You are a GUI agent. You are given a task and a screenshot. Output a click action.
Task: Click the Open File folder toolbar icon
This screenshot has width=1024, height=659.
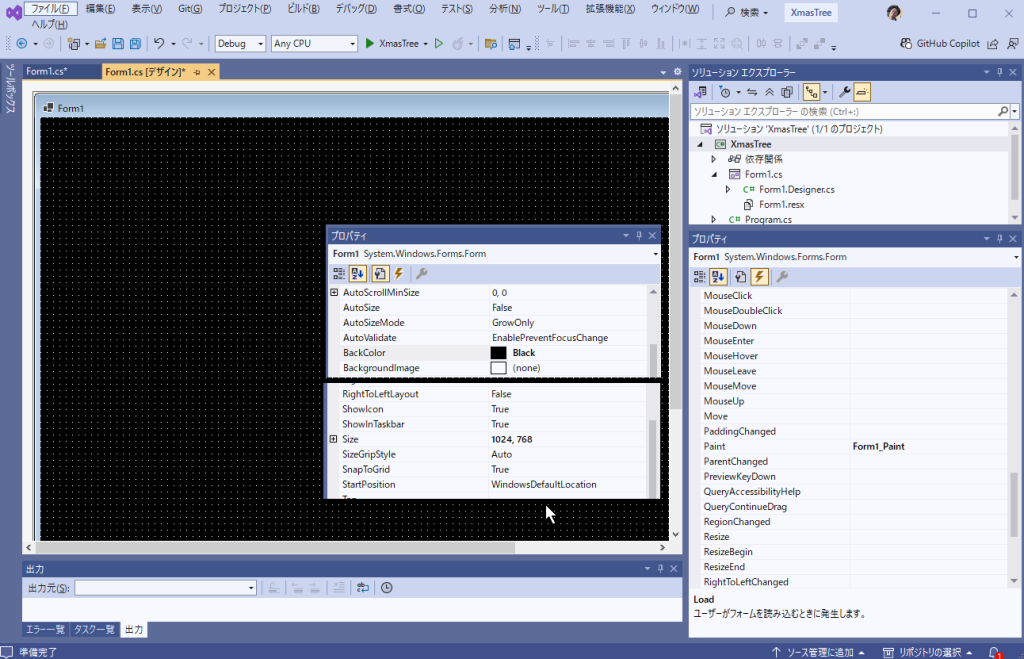tap(101, 44)
